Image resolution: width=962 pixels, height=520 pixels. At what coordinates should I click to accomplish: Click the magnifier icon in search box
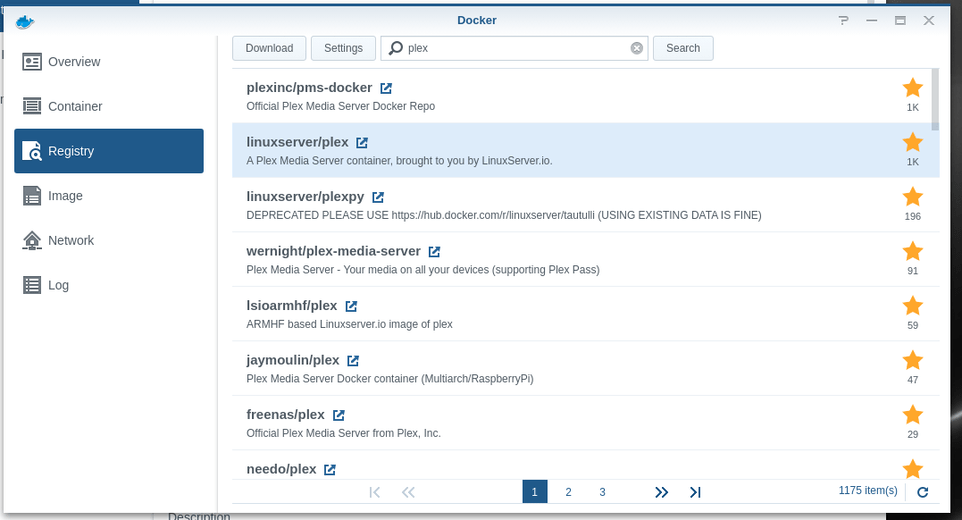click(x=396, y=48)
